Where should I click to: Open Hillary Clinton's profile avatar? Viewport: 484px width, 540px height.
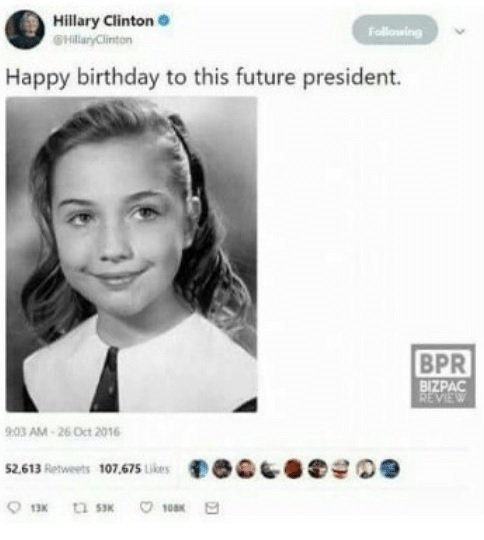[25, 30]
